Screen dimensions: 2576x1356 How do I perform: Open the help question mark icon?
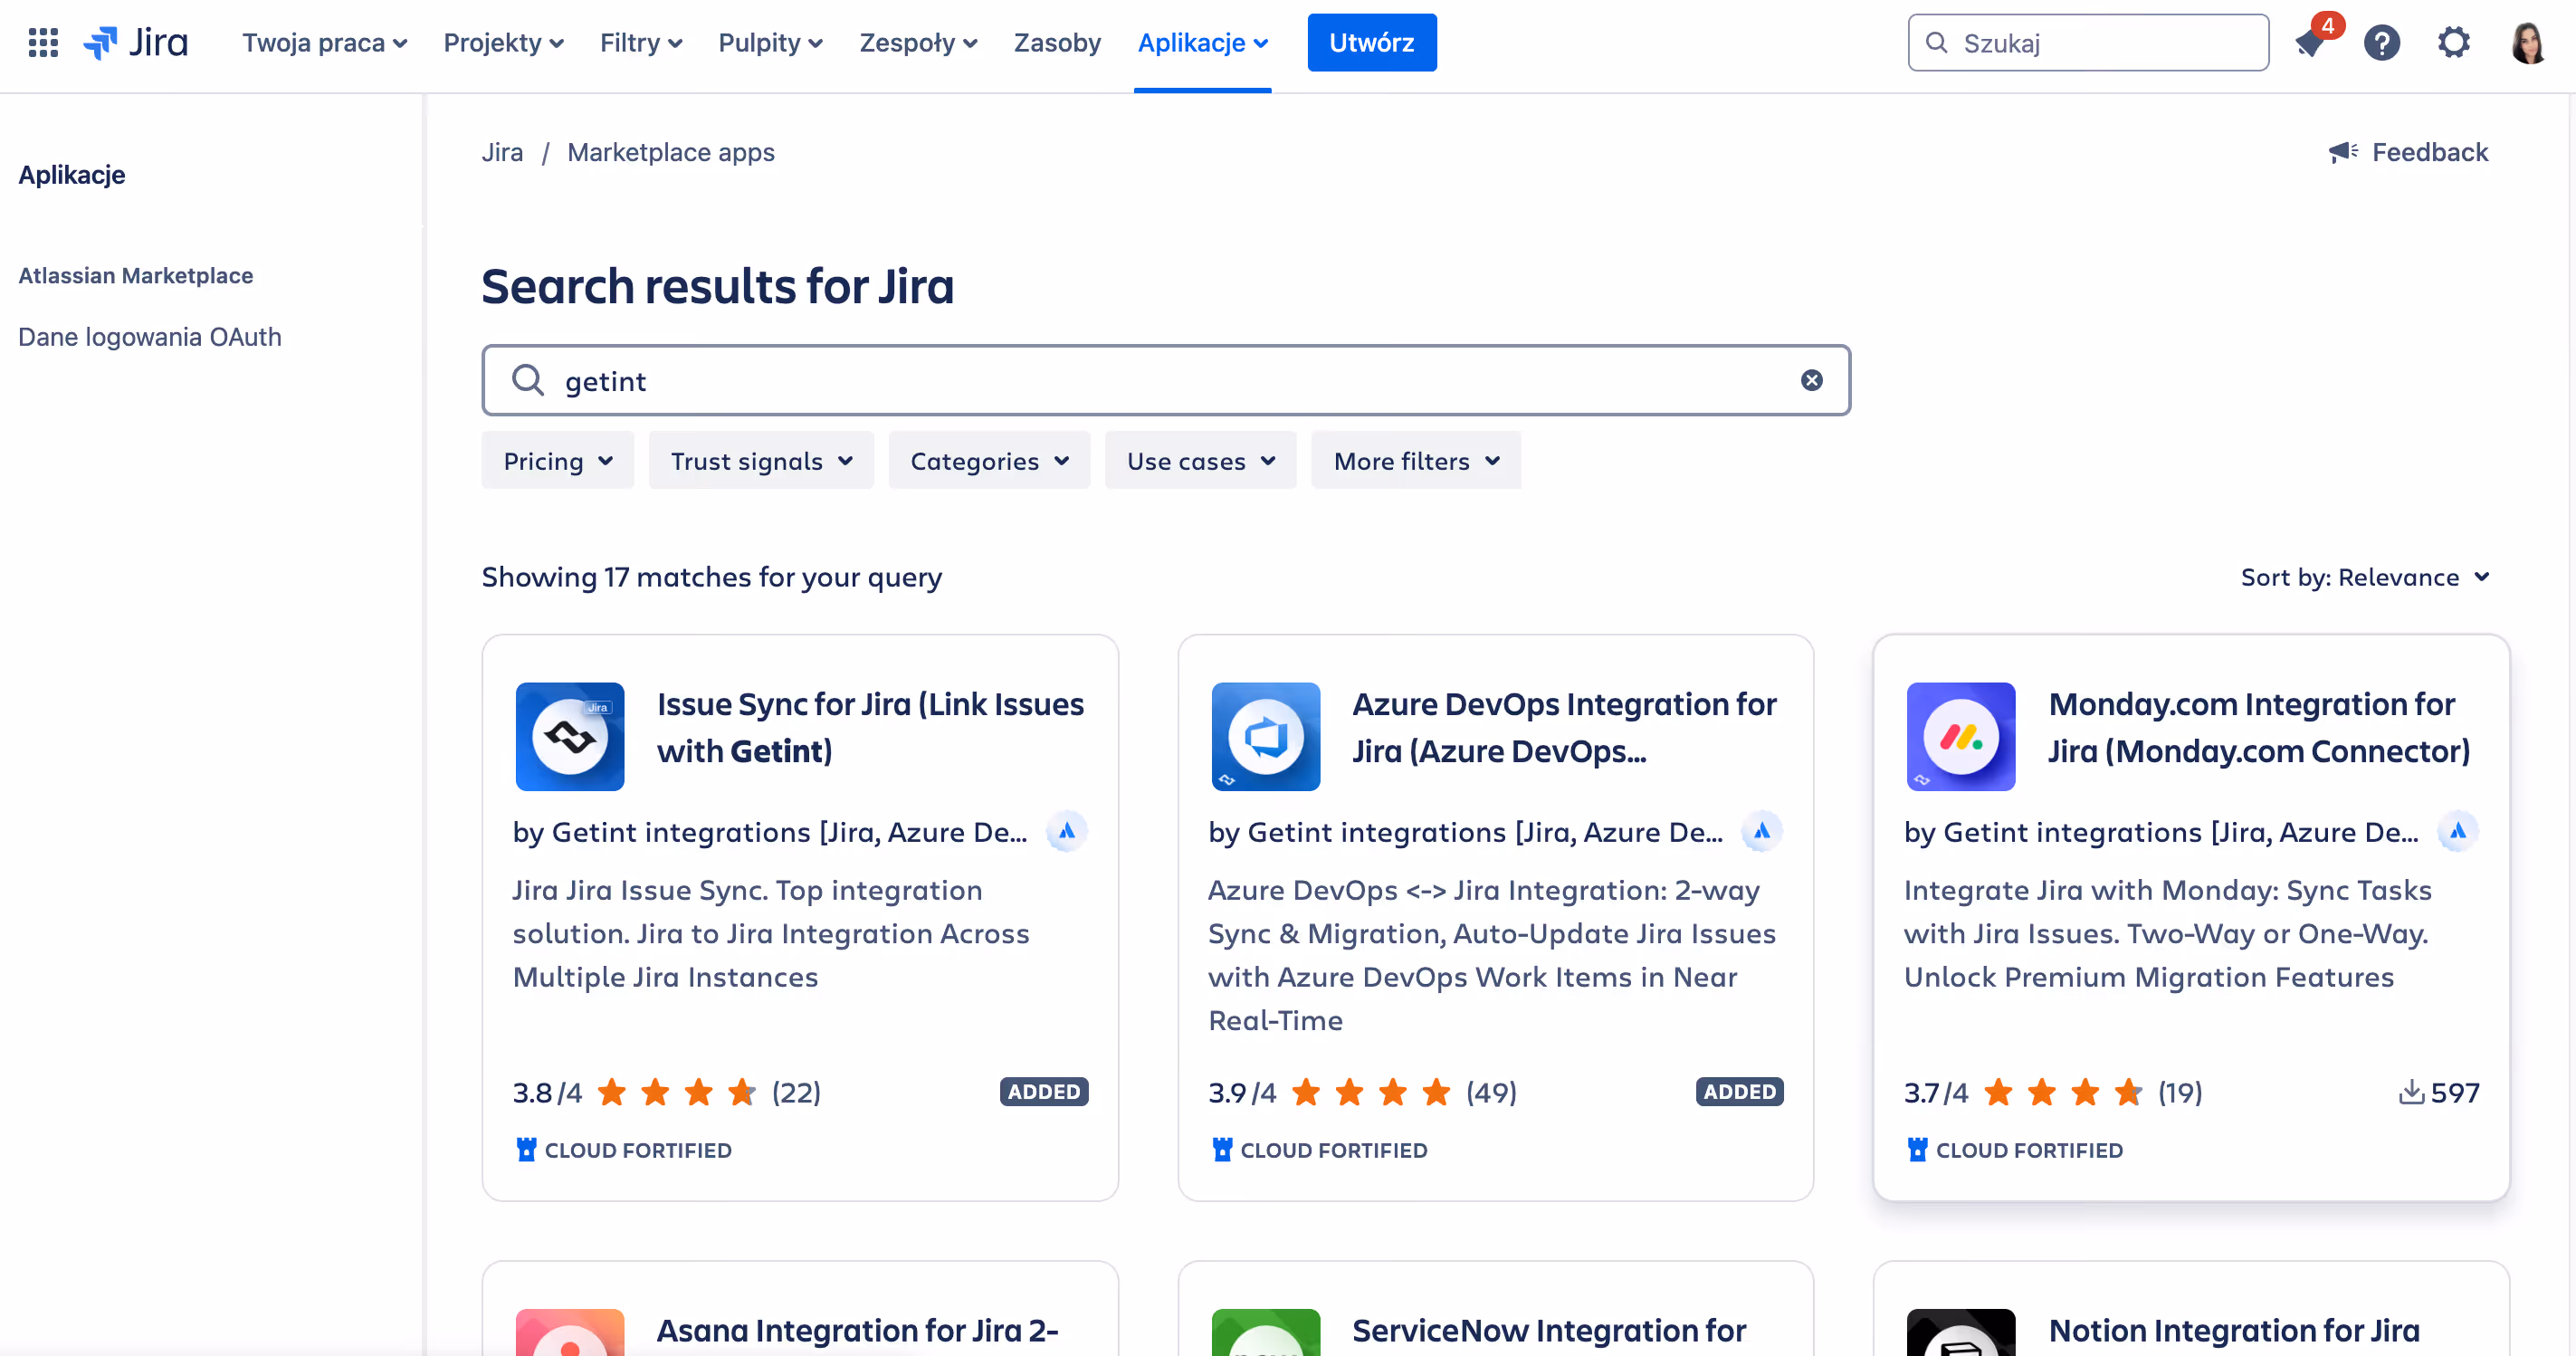(2382, 43)
